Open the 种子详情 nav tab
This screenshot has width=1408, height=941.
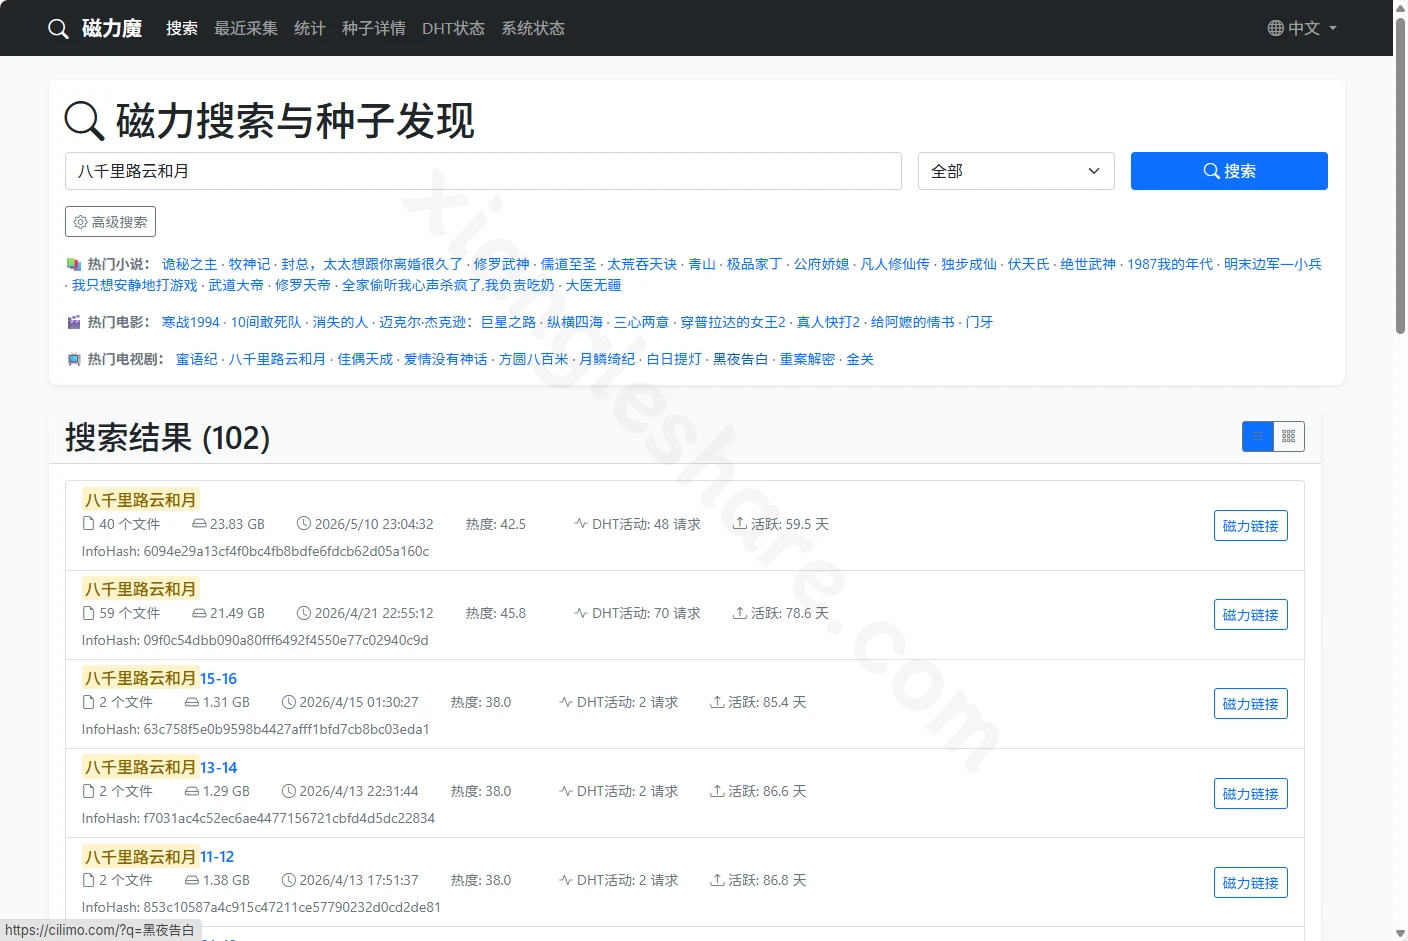tap(374, 28)
